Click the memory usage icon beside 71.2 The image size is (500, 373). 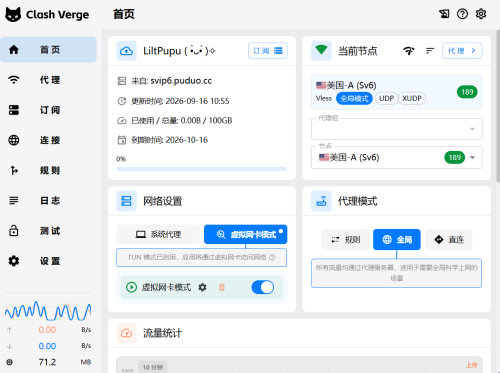(9, 362)
